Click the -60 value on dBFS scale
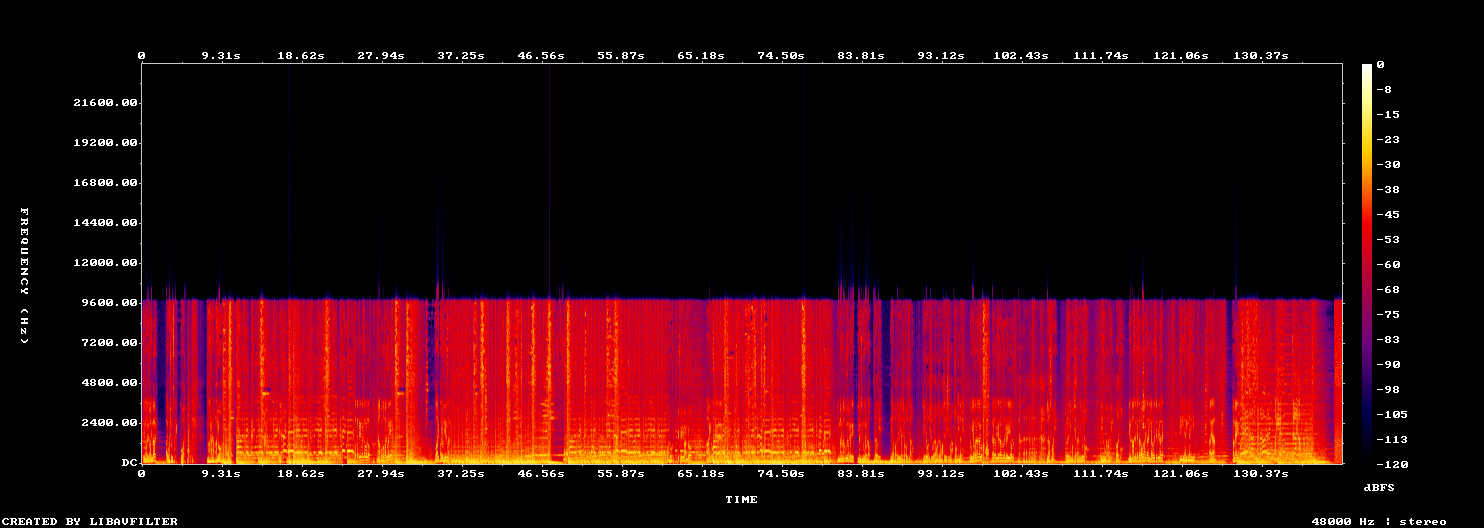The width and height of the screenshot is (1484, 528). [1388, 265]
